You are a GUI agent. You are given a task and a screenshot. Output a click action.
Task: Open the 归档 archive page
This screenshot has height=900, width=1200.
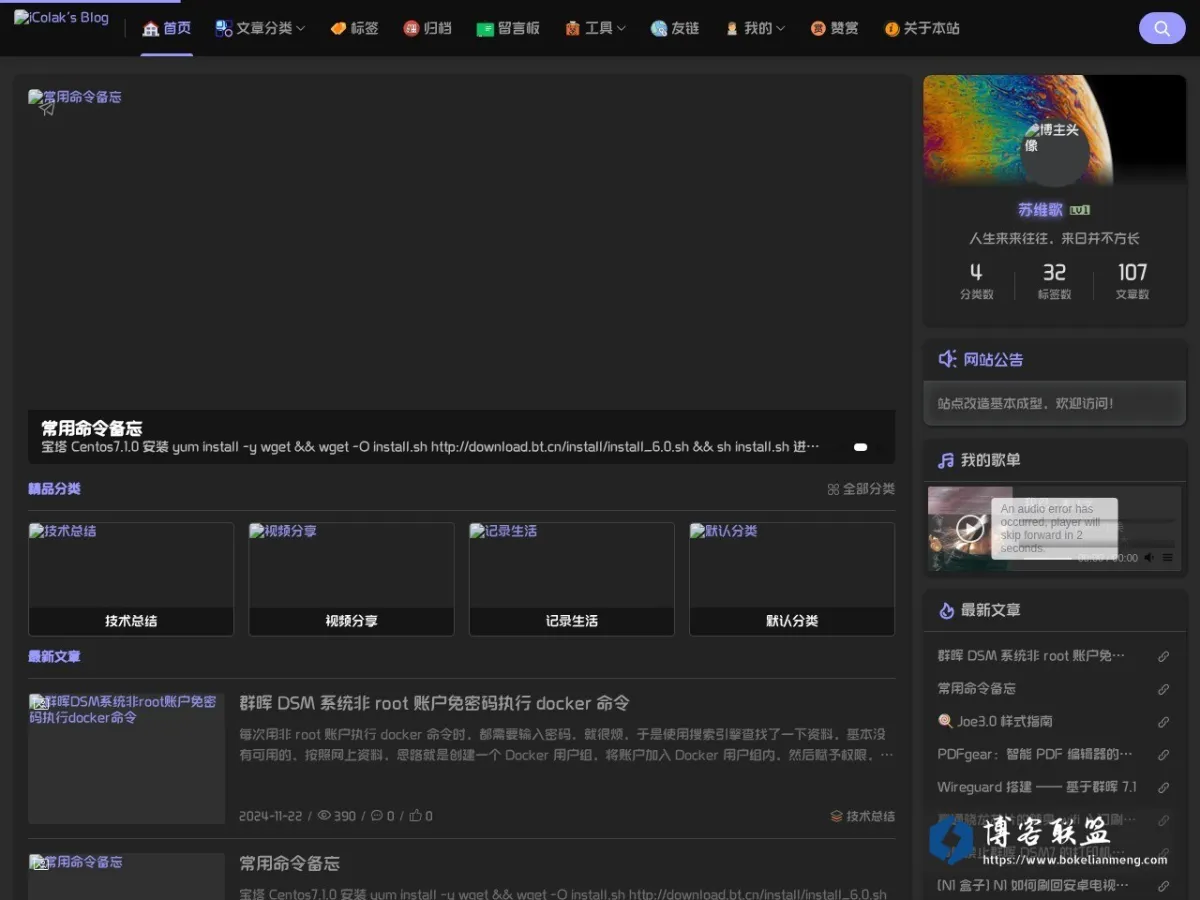(x=427, y=28)
